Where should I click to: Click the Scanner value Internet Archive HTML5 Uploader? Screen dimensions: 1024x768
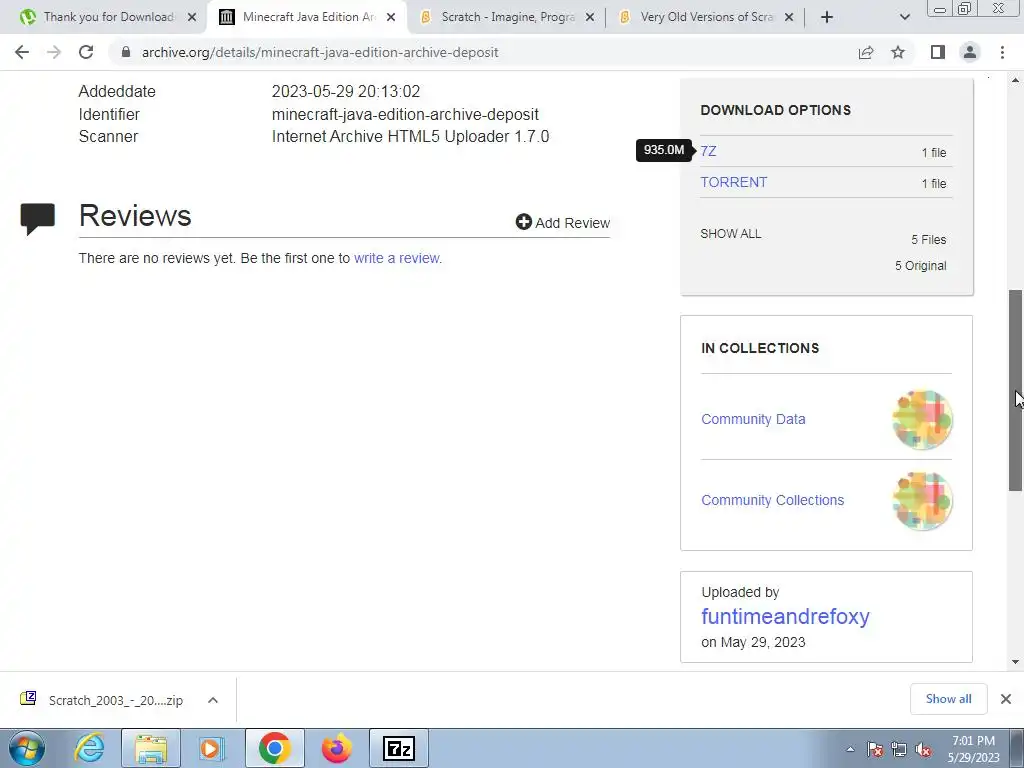coord(410,136)
